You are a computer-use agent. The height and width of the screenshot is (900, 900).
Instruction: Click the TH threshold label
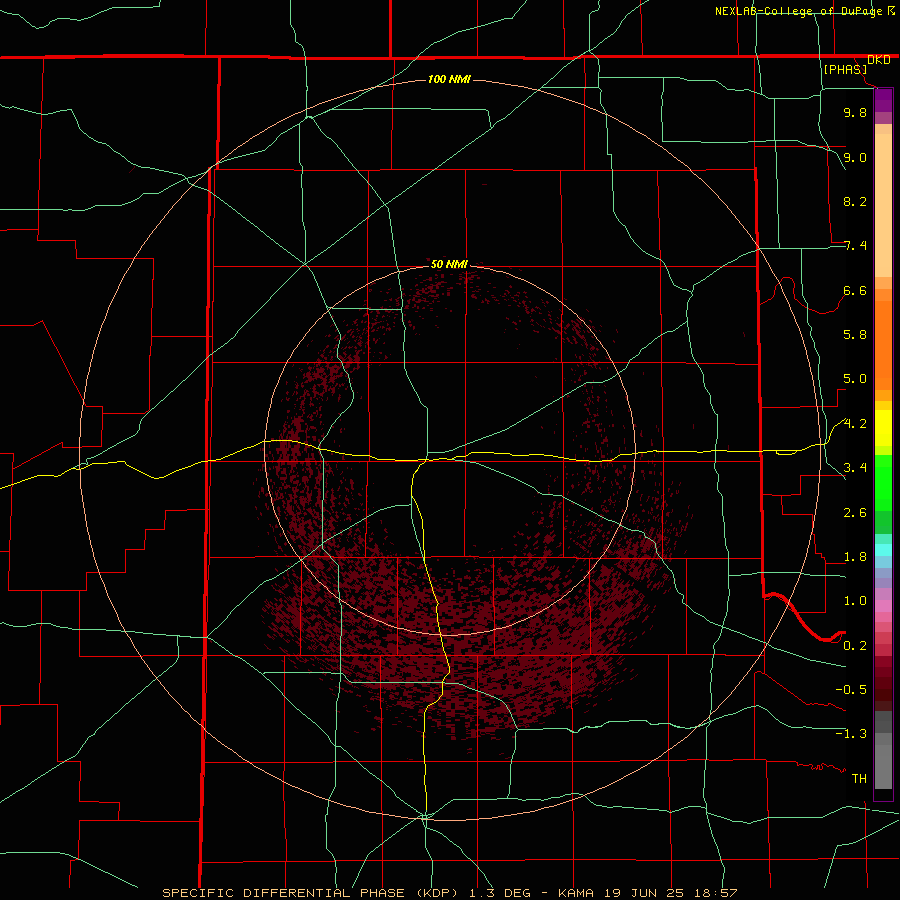point(859,779)
